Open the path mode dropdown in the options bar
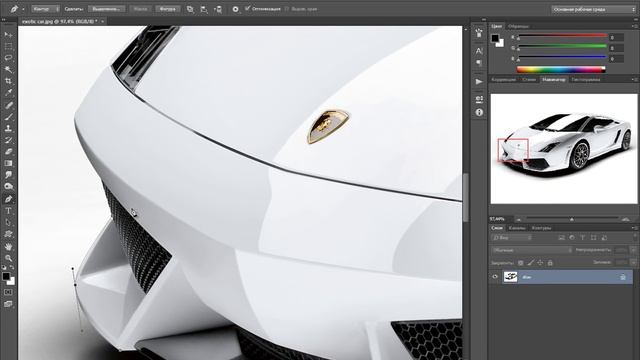 click(45, 9)
